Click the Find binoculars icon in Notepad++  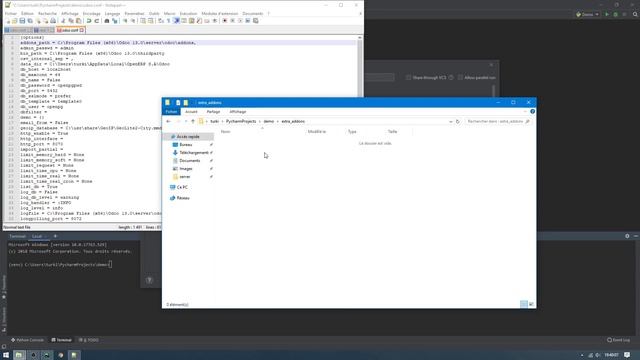[107, 21]
